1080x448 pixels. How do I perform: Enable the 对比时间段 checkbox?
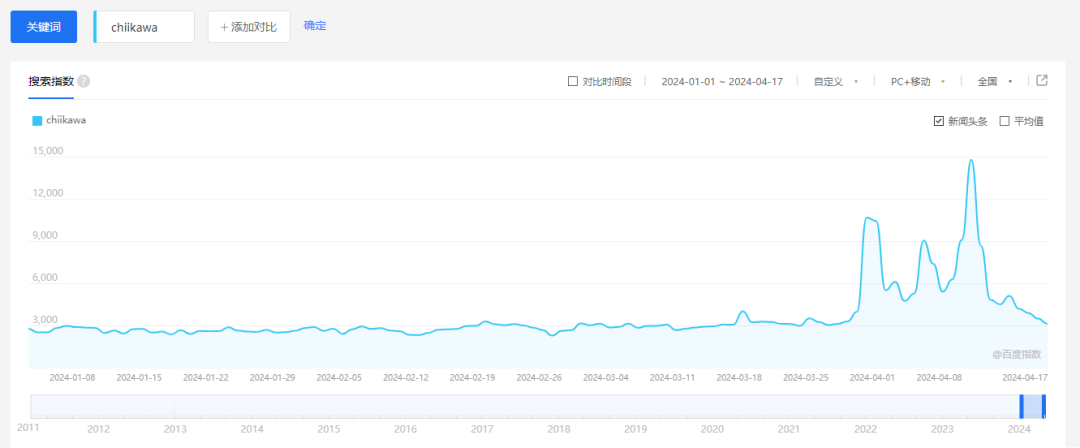(573, 82)
